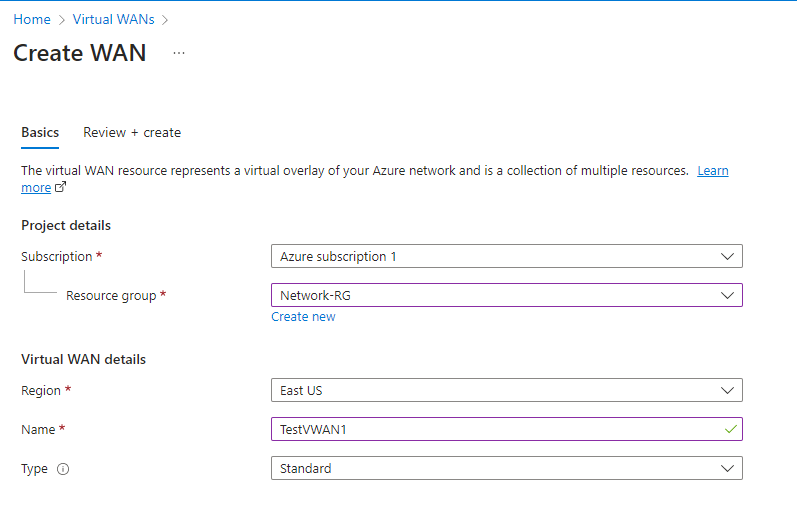Navigate to the Virtual WANs breadcrumb
This screenshot has height=525, width=797.
(x=113, y=19)
